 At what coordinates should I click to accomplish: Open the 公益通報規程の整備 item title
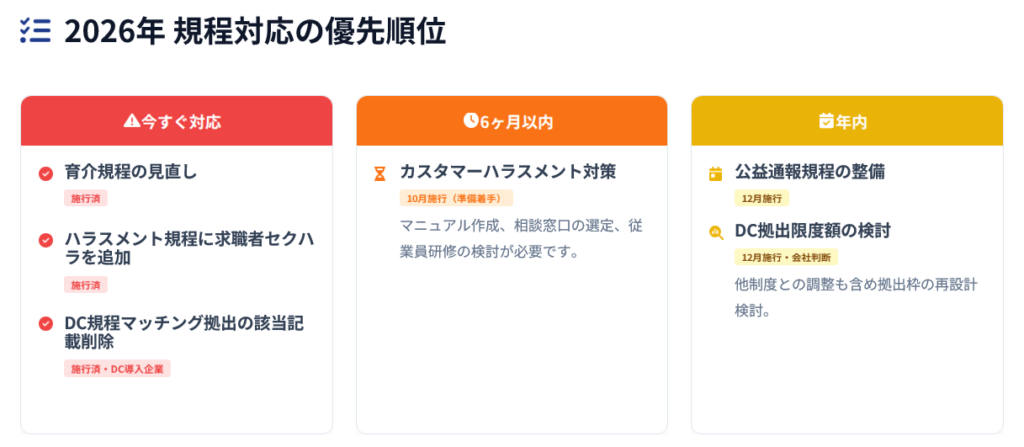click(810, 172)
